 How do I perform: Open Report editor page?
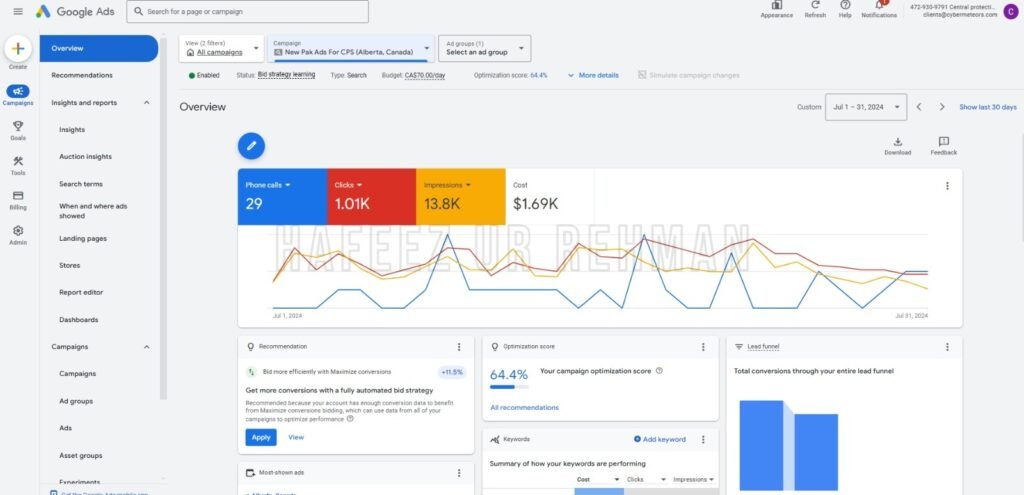[x=81, y=293]
